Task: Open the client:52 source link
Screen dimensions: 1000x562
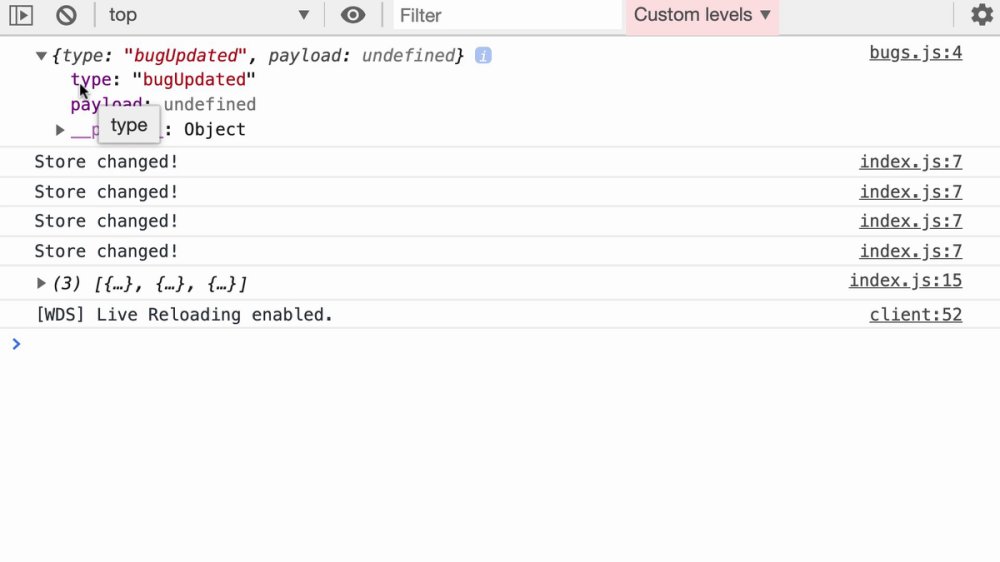Action: click(x=915, y=314)
